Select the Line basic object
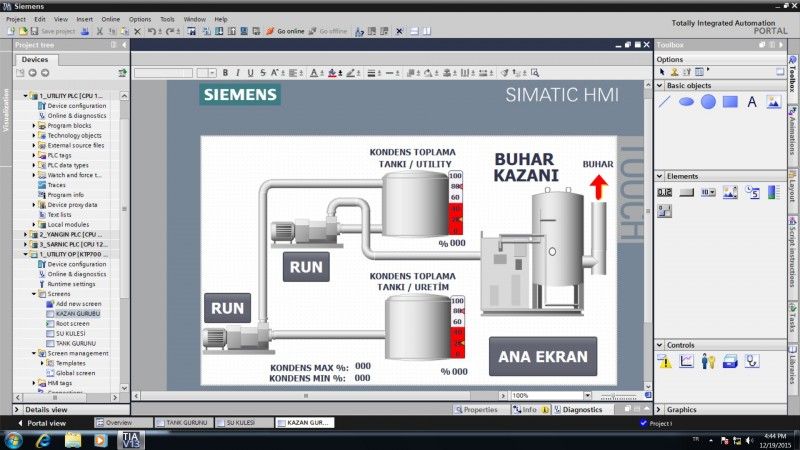 click(664, 102)
